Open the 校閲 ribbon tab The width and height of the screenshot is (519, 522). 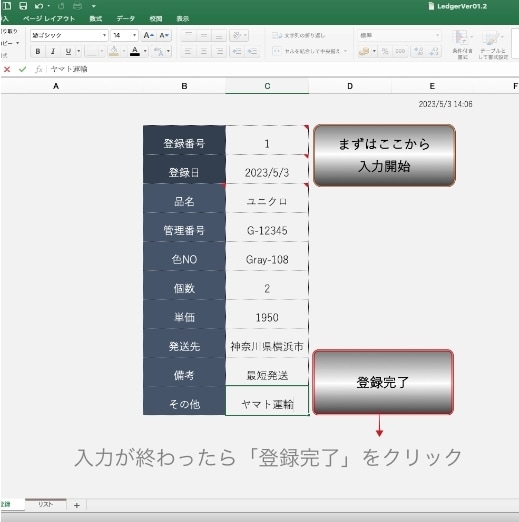pos(156,19)
